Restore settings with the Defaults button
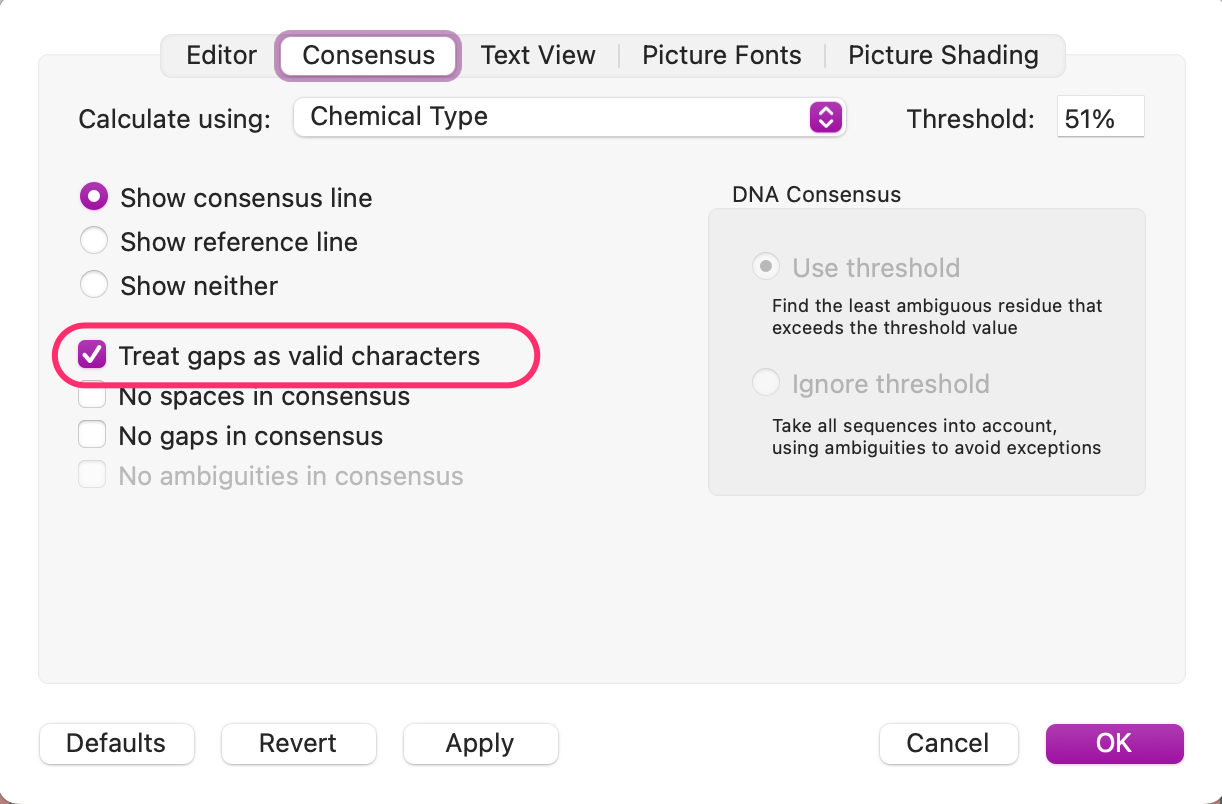Viewport: 1222px width, 804px height. [x=116, y=743]
